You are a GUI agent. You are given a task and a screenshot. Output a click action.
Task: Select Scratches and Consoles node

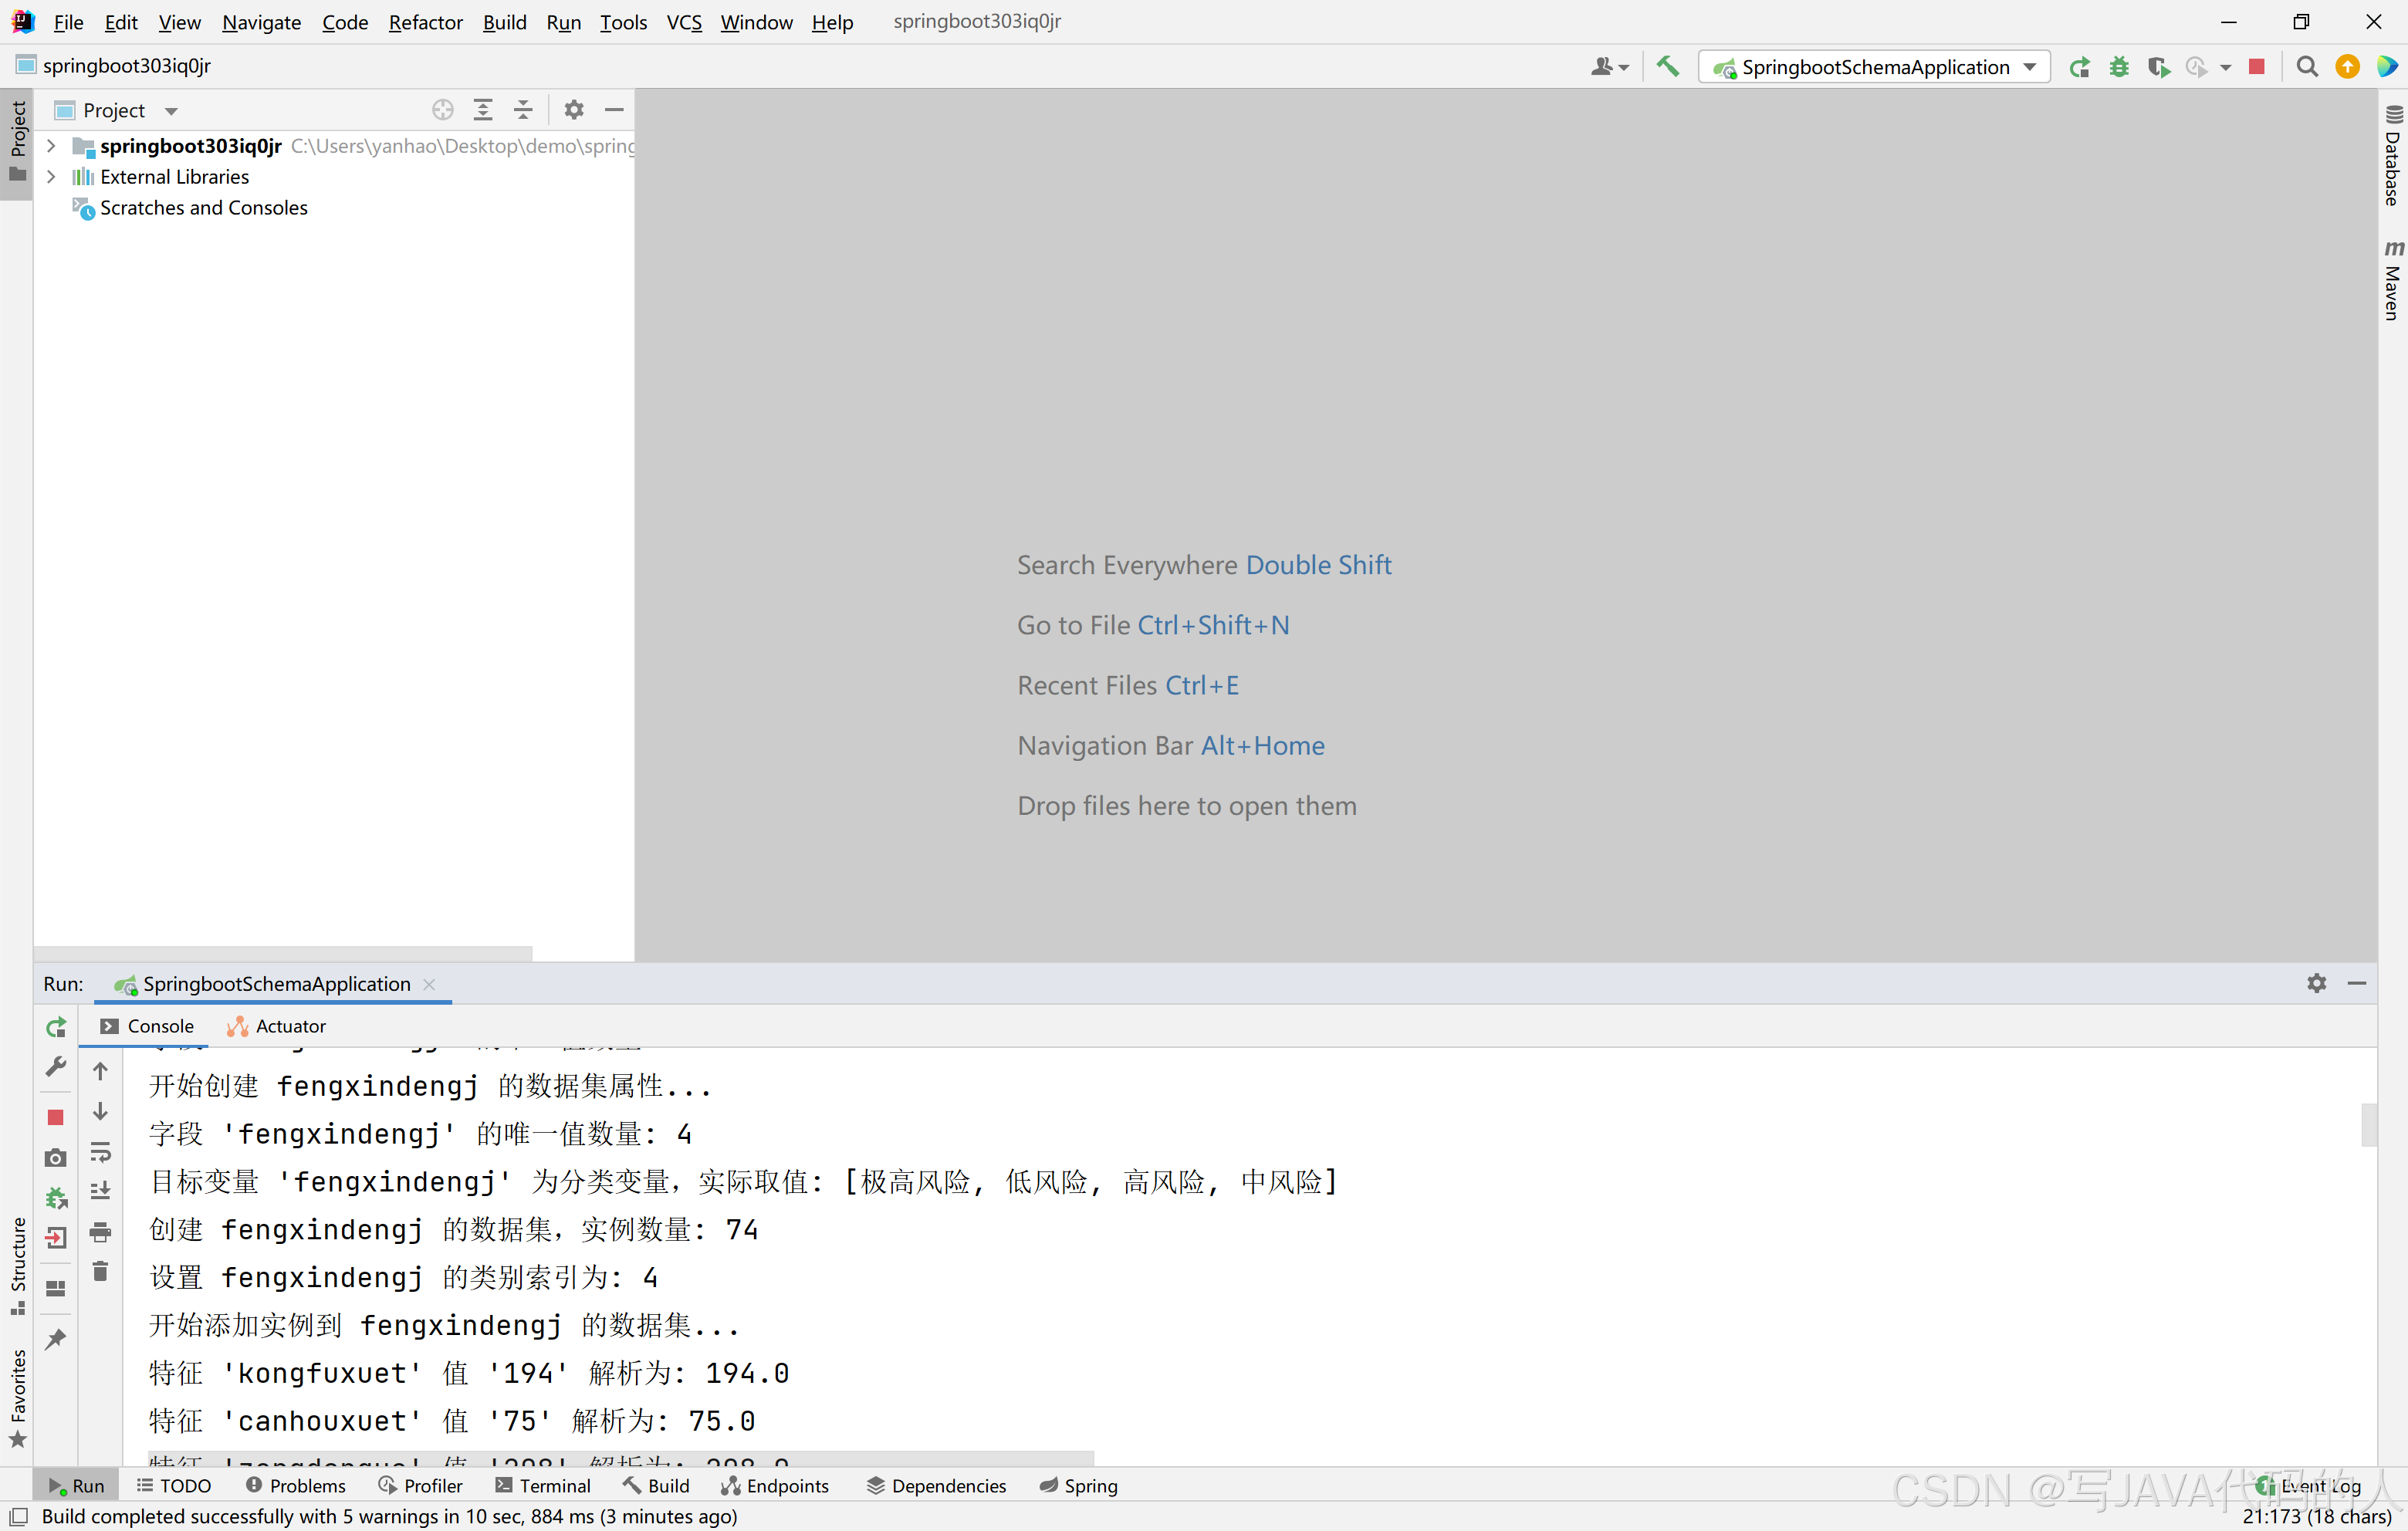click(x=203, y=208)
